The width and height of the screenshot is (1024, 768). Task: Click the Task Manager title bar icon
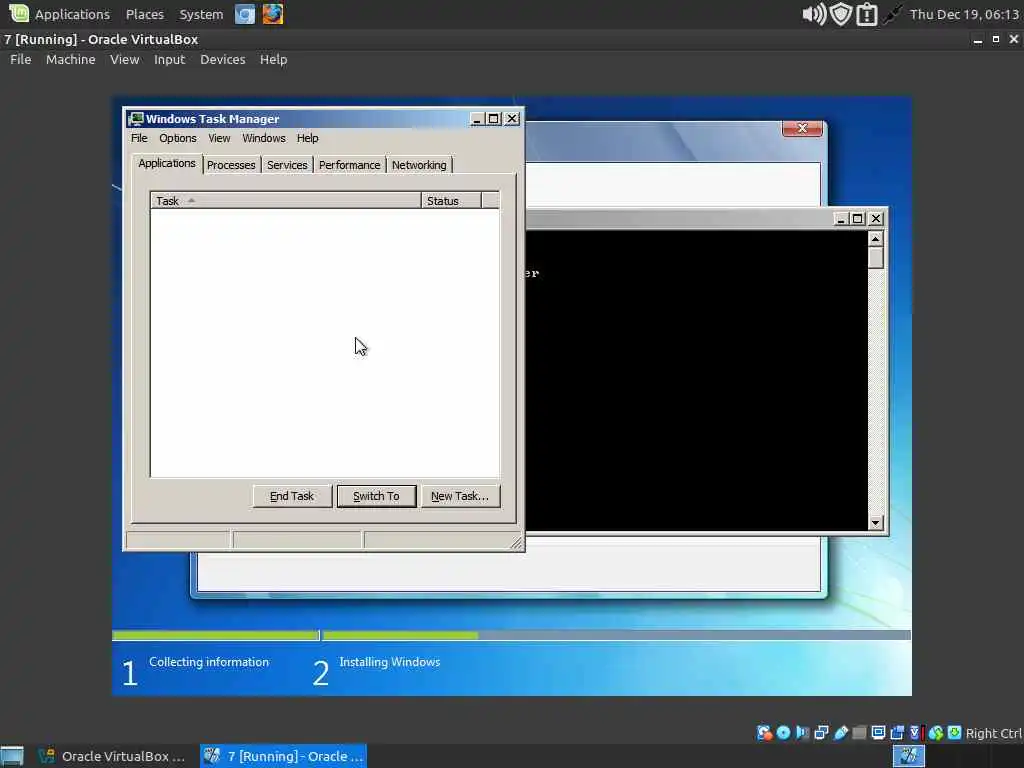pyautogui.click(x=136, y=119)
